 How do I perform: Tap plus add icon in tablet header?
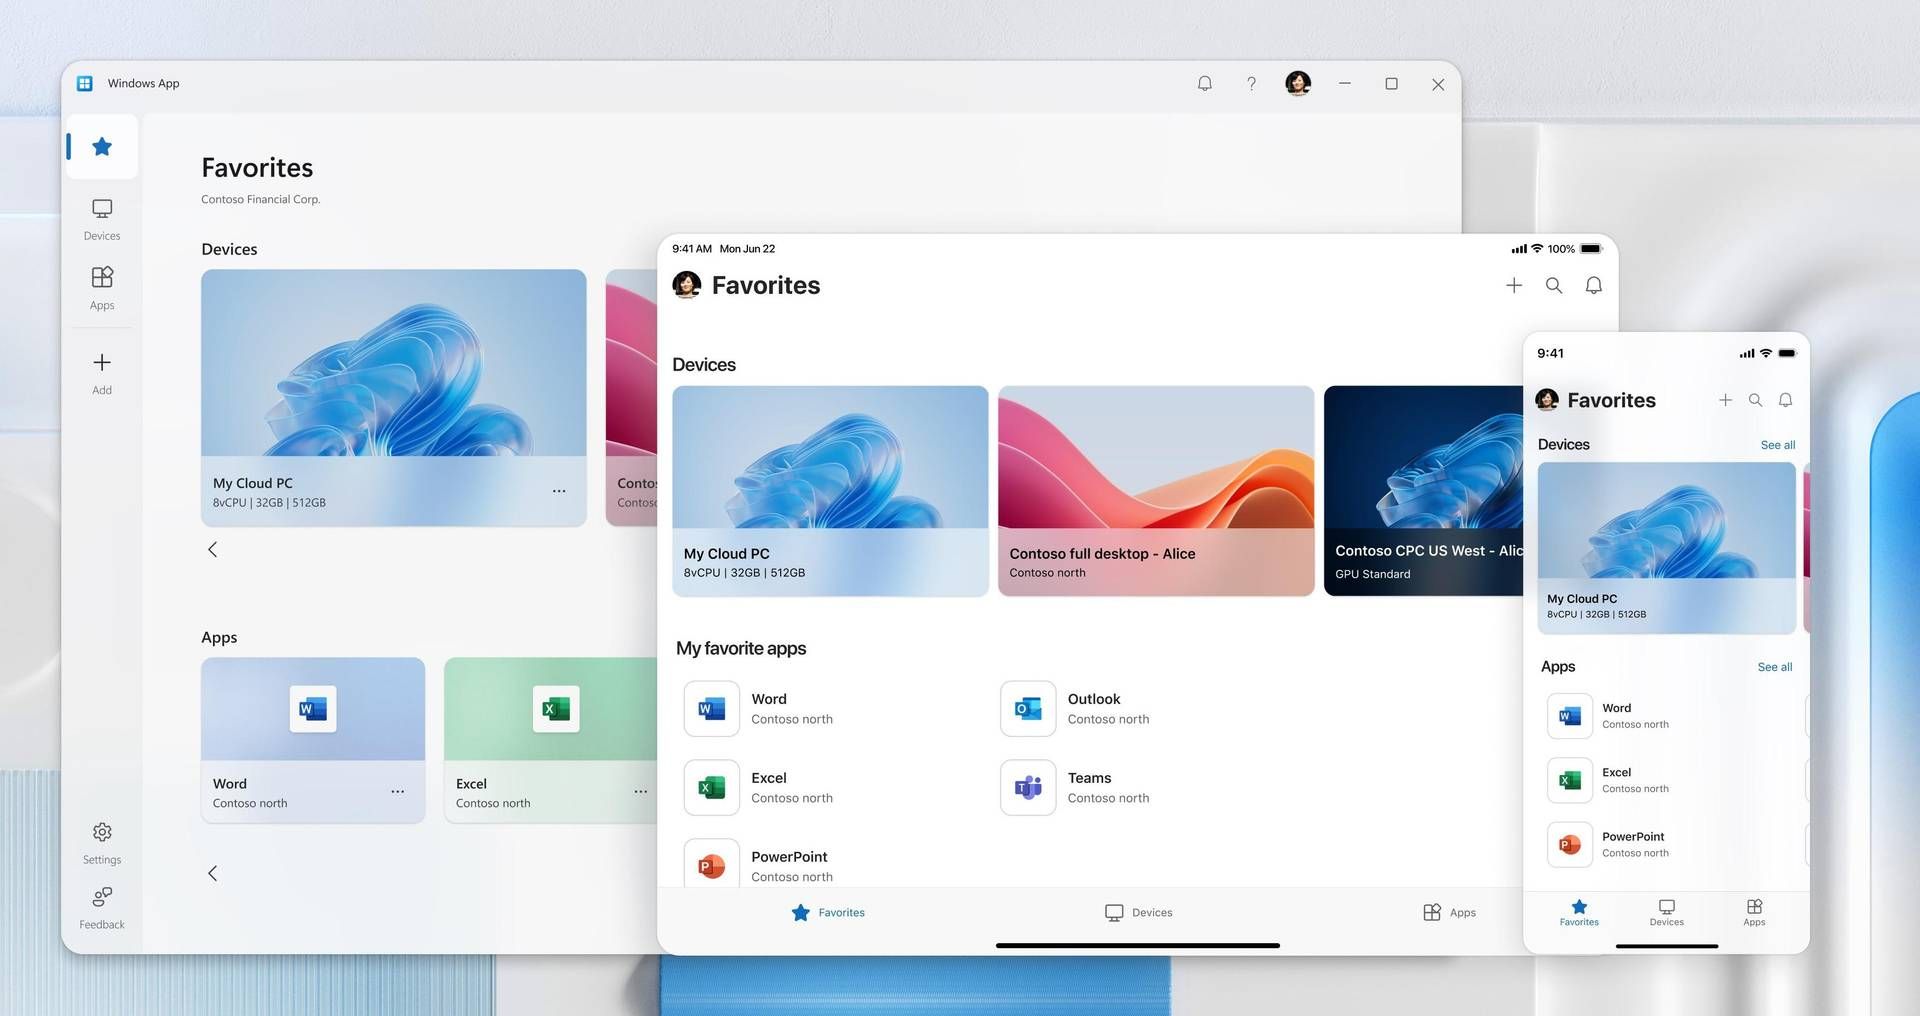[x=1514, y=286]
